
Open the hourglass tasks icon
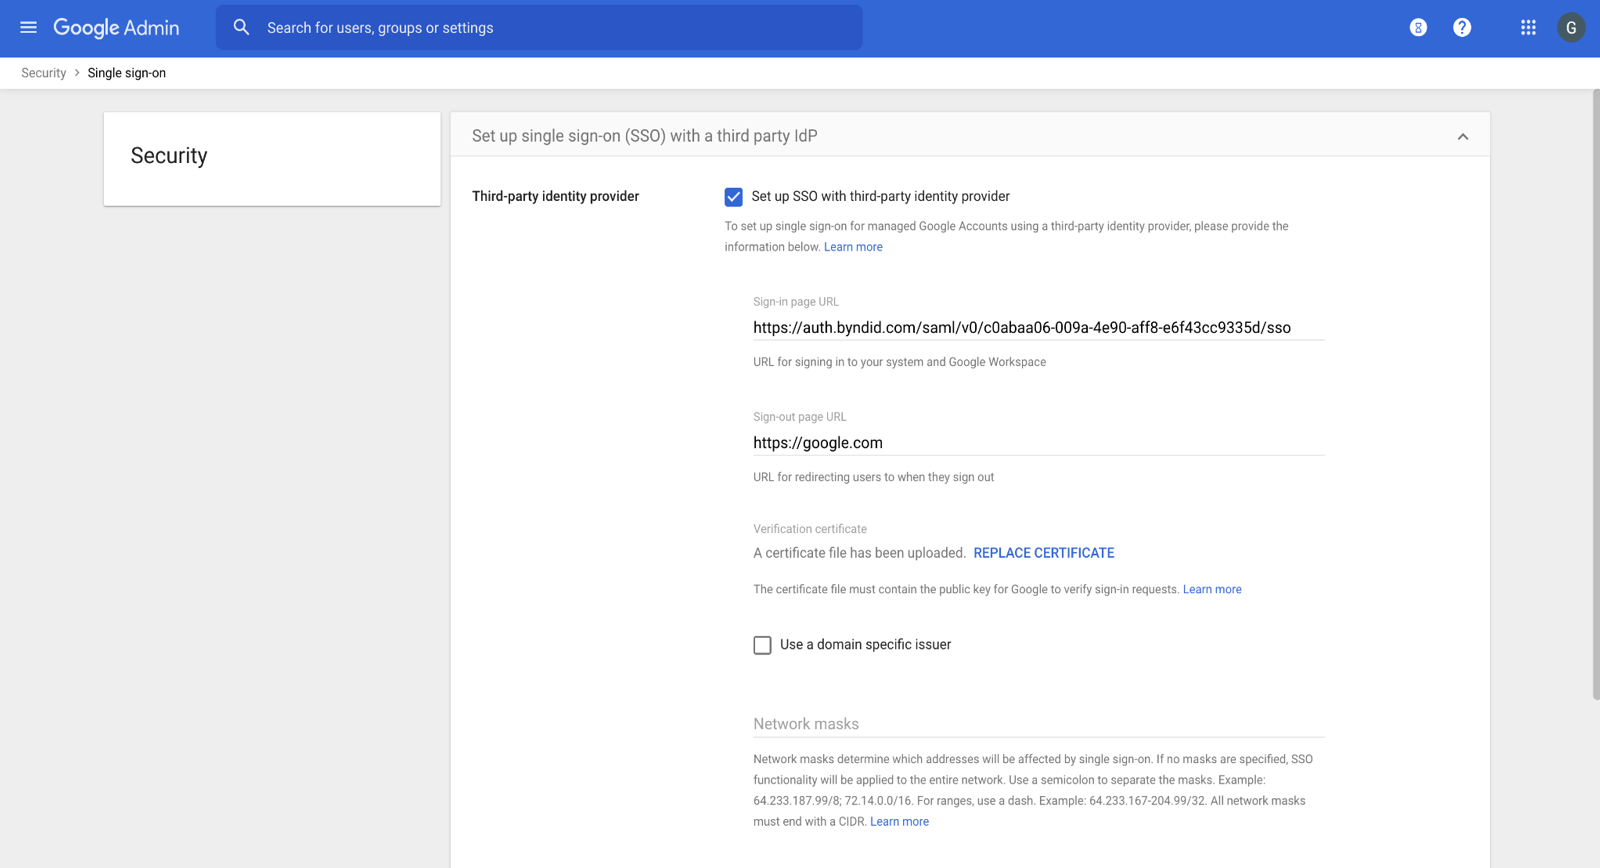pos(1418,28)
